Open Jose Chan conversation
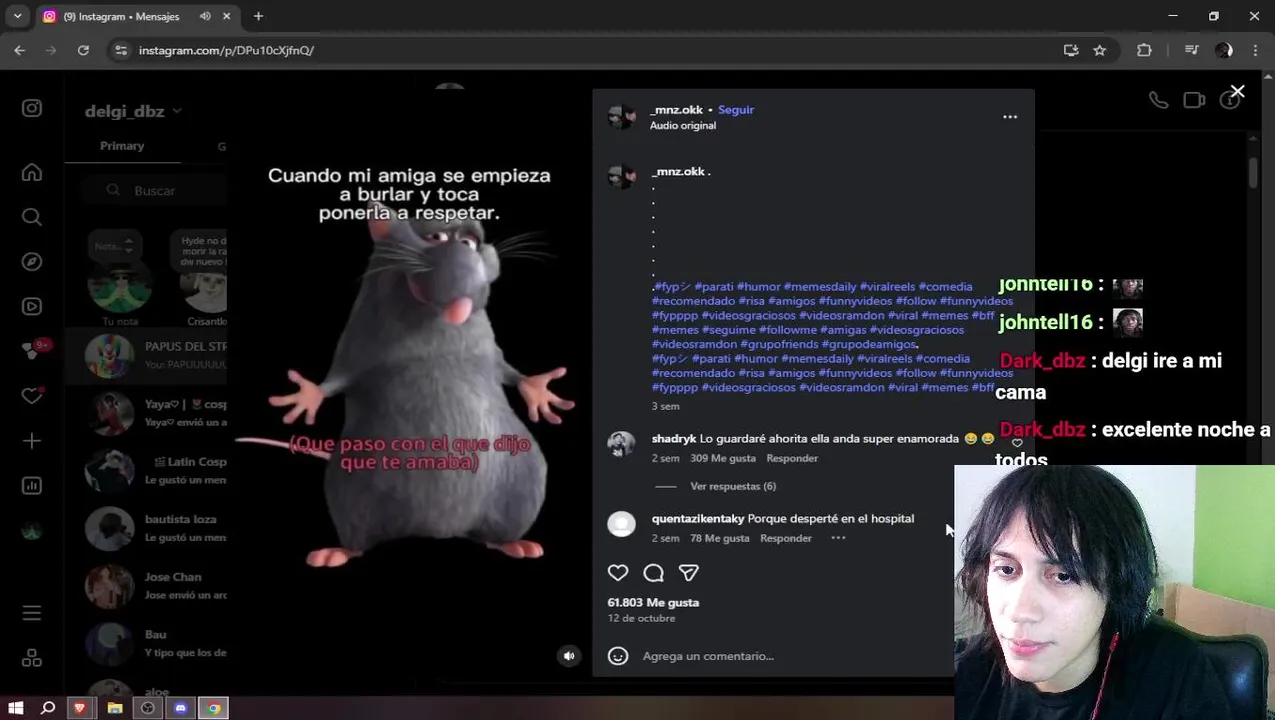Image resolution: width=1275 pixels, height=720 pixels. (146, 586)
